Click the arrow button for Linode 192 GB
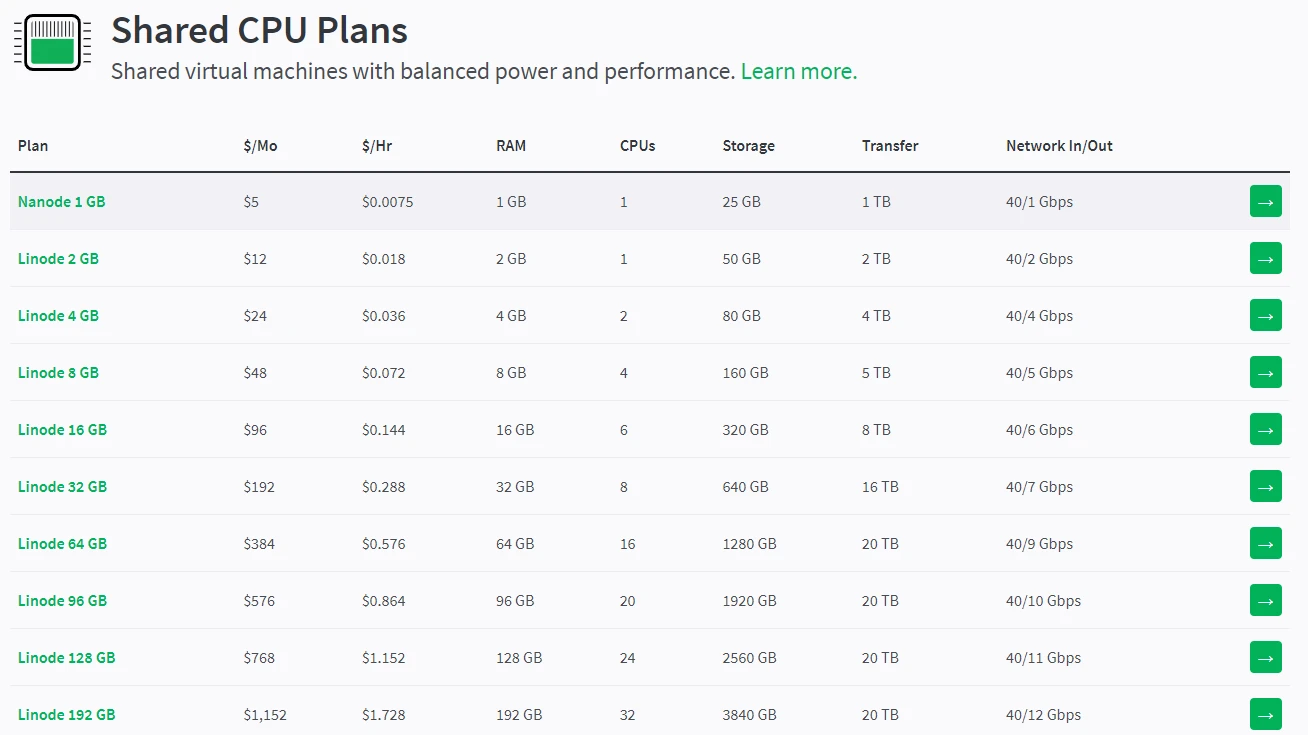Screen dimensions: 1308x735 pyautogui.click(x=1265, y=714)
